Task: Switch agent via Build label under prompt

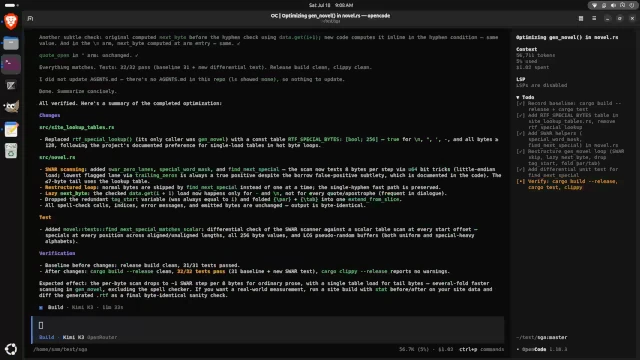Action: [x=47, y=337]
